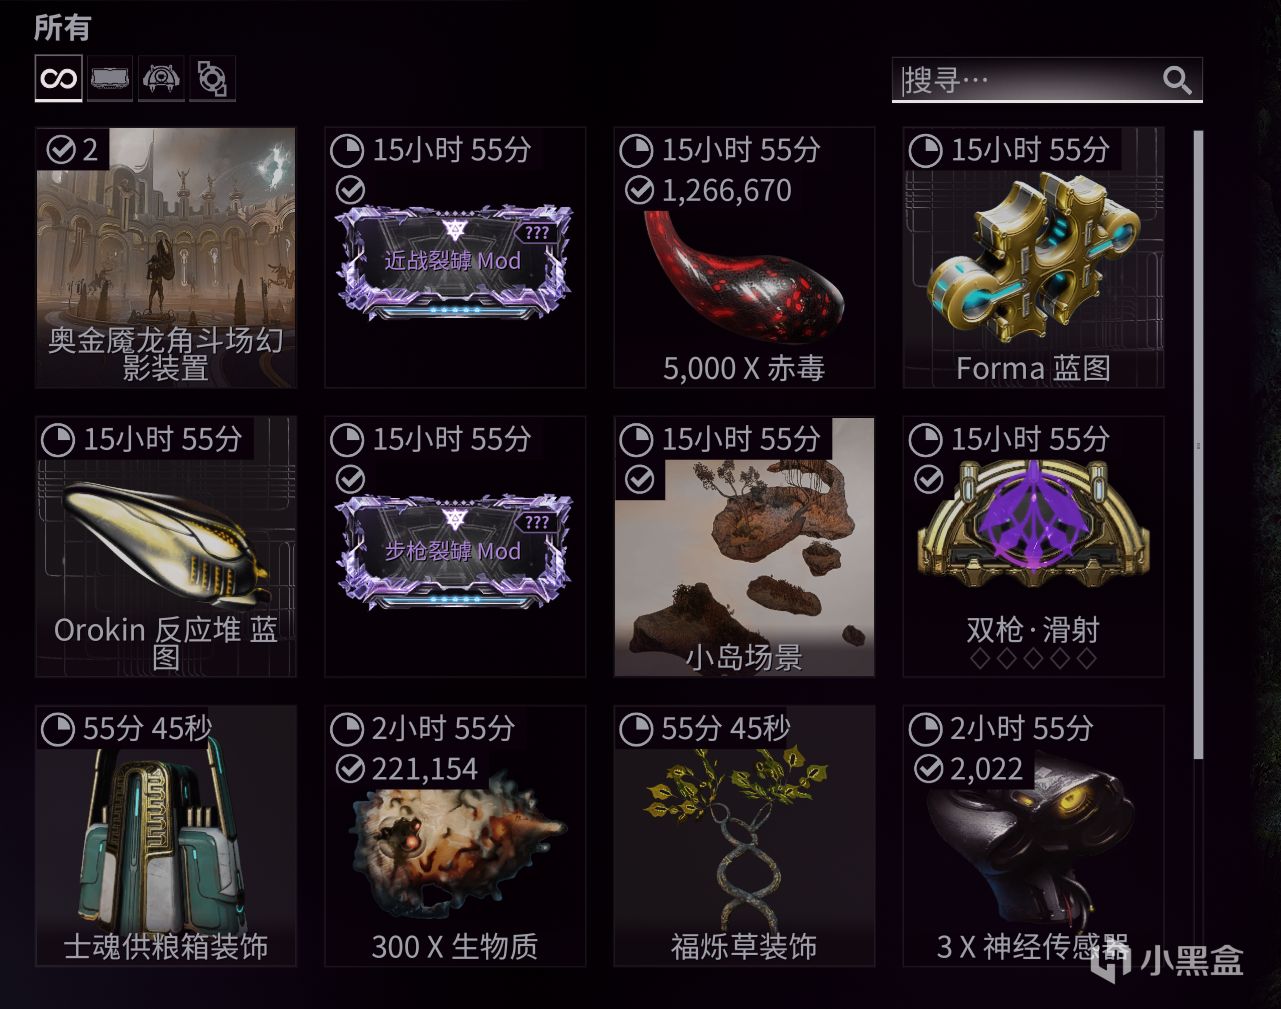Screen dimensions: 1281x1009
Task: Select the companion sentinel filter icon
Action: (x=161, y=78)
